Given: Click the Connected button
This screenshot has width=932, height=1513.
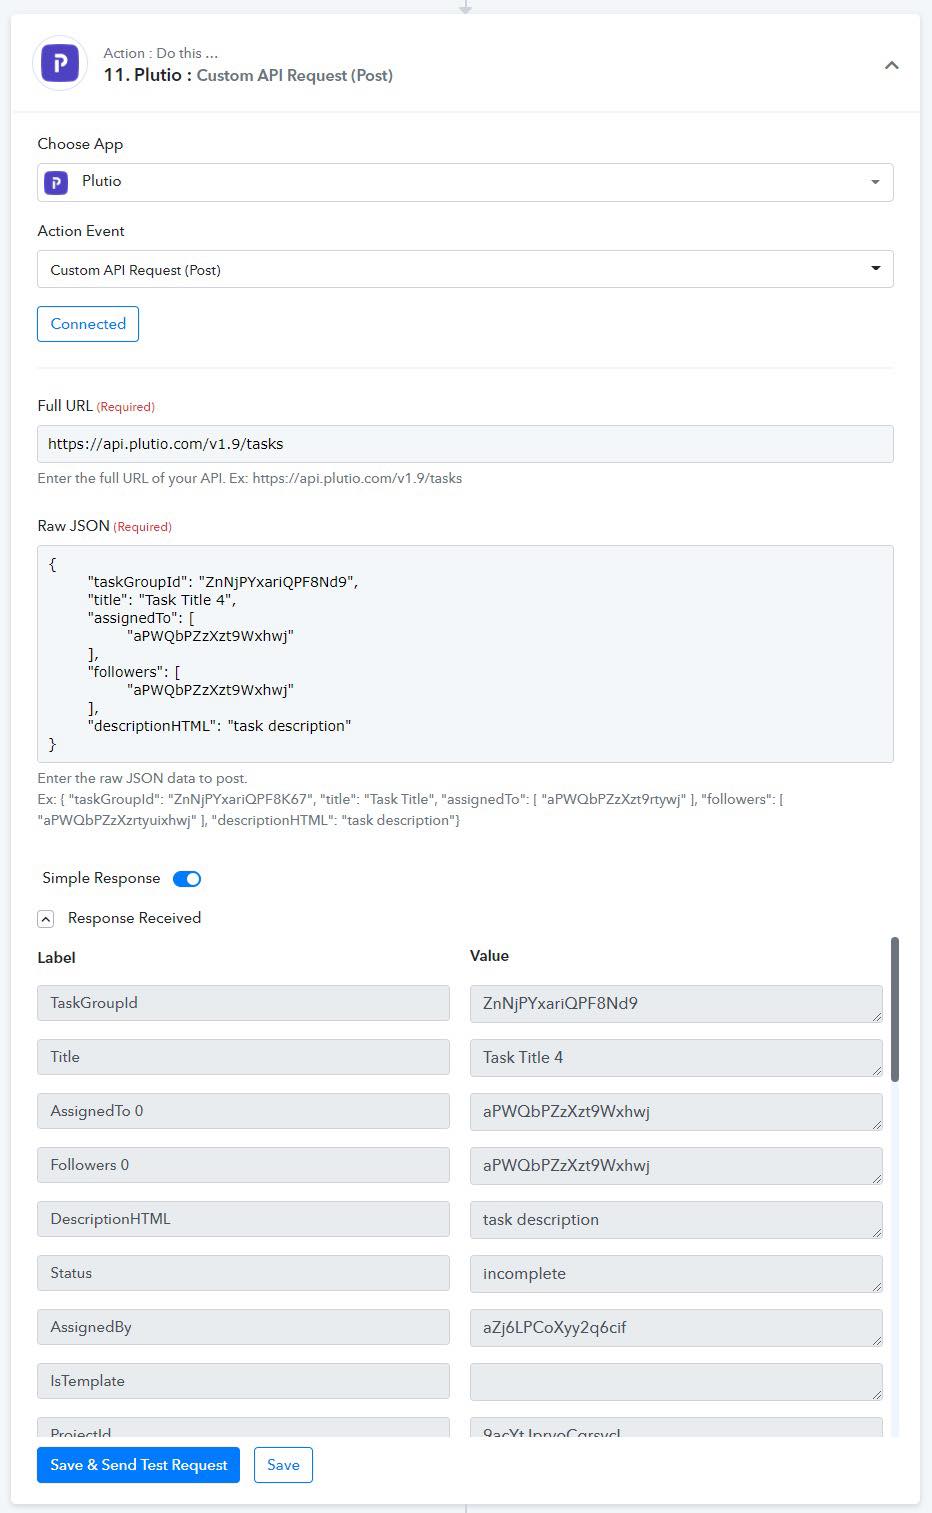Looking at the screenshot, I should [88, 324].
